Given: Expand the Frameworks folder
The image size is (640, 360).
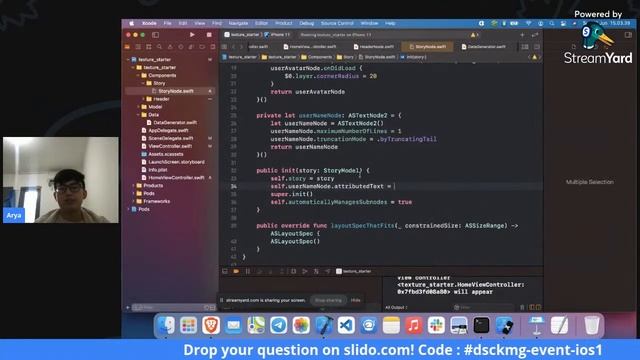Looking at the screenshot, I should coord(133,201).
